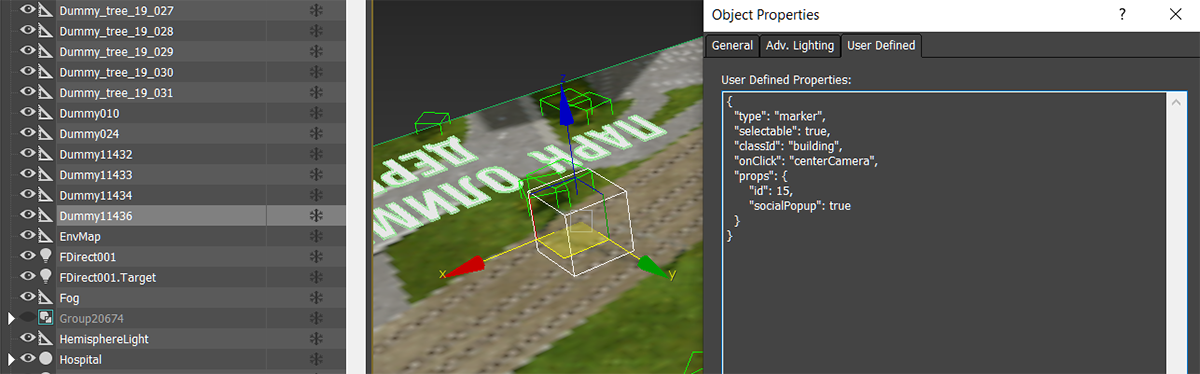This screenshot has height=374, width=1200.
Task: Freeze the Fog object via snowflake
Action: 316,297
